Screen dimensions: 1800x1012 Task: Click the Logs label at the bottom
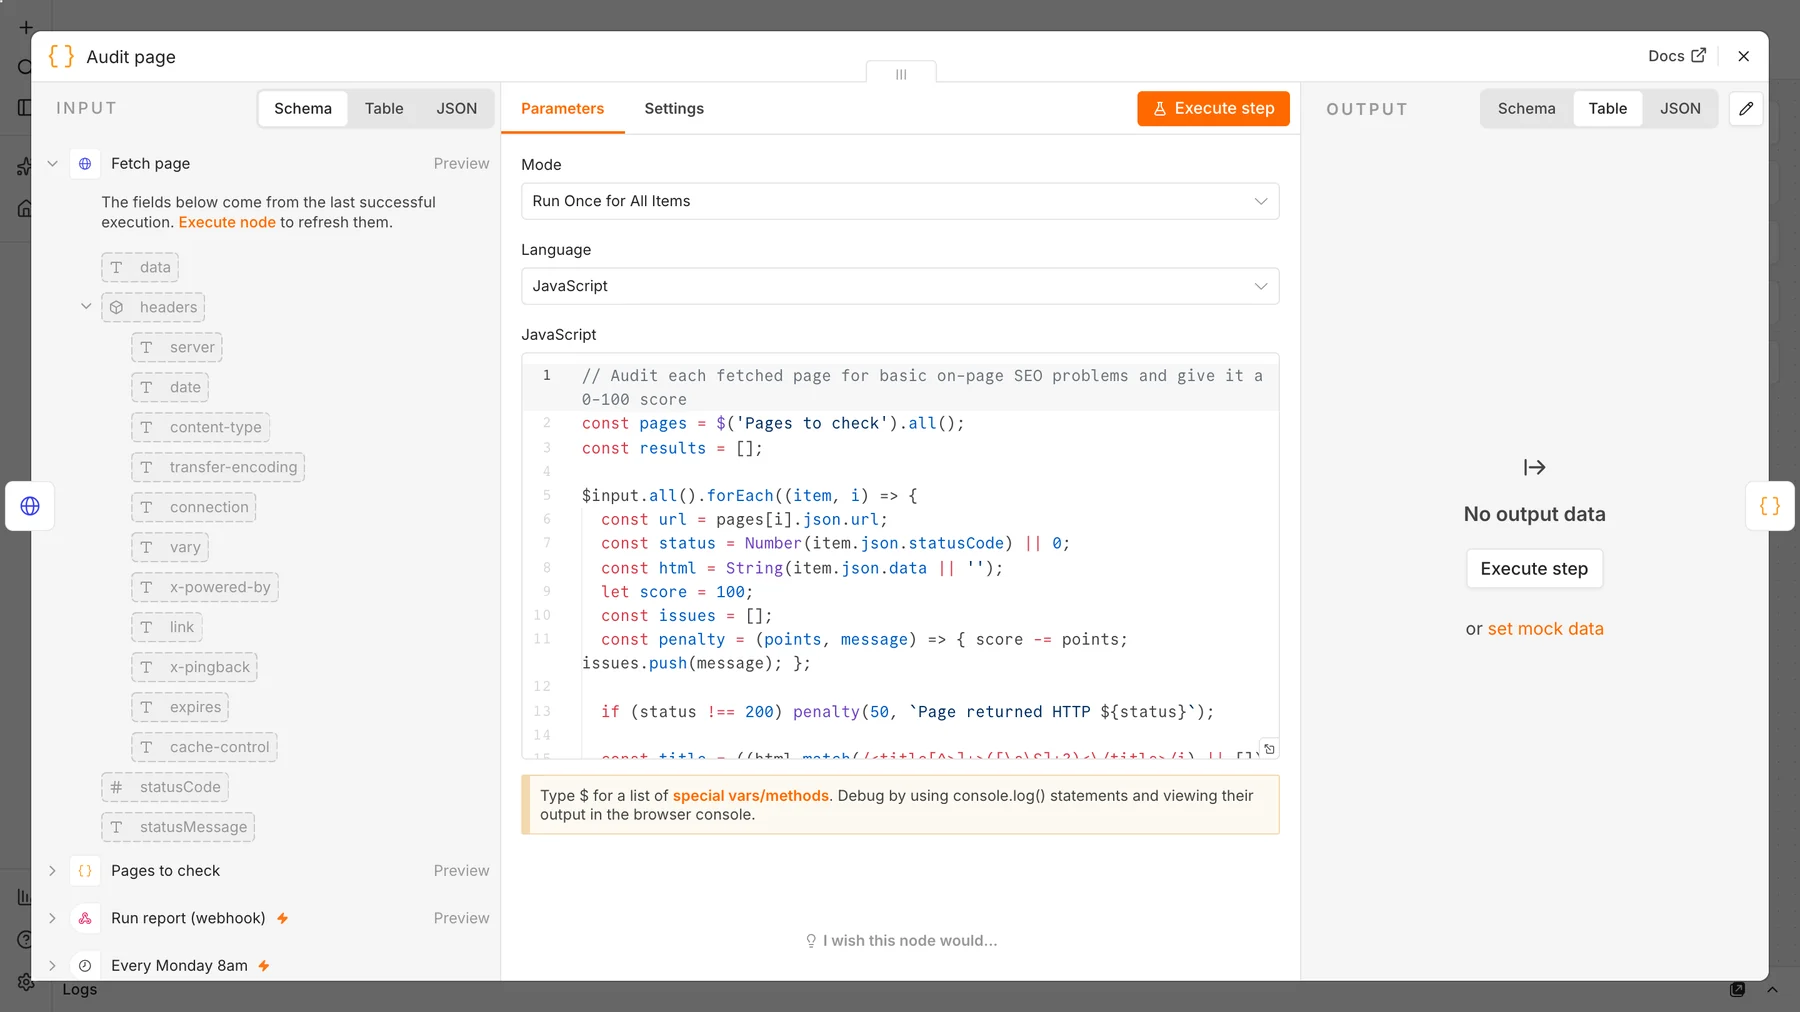[x=80, y=989]
